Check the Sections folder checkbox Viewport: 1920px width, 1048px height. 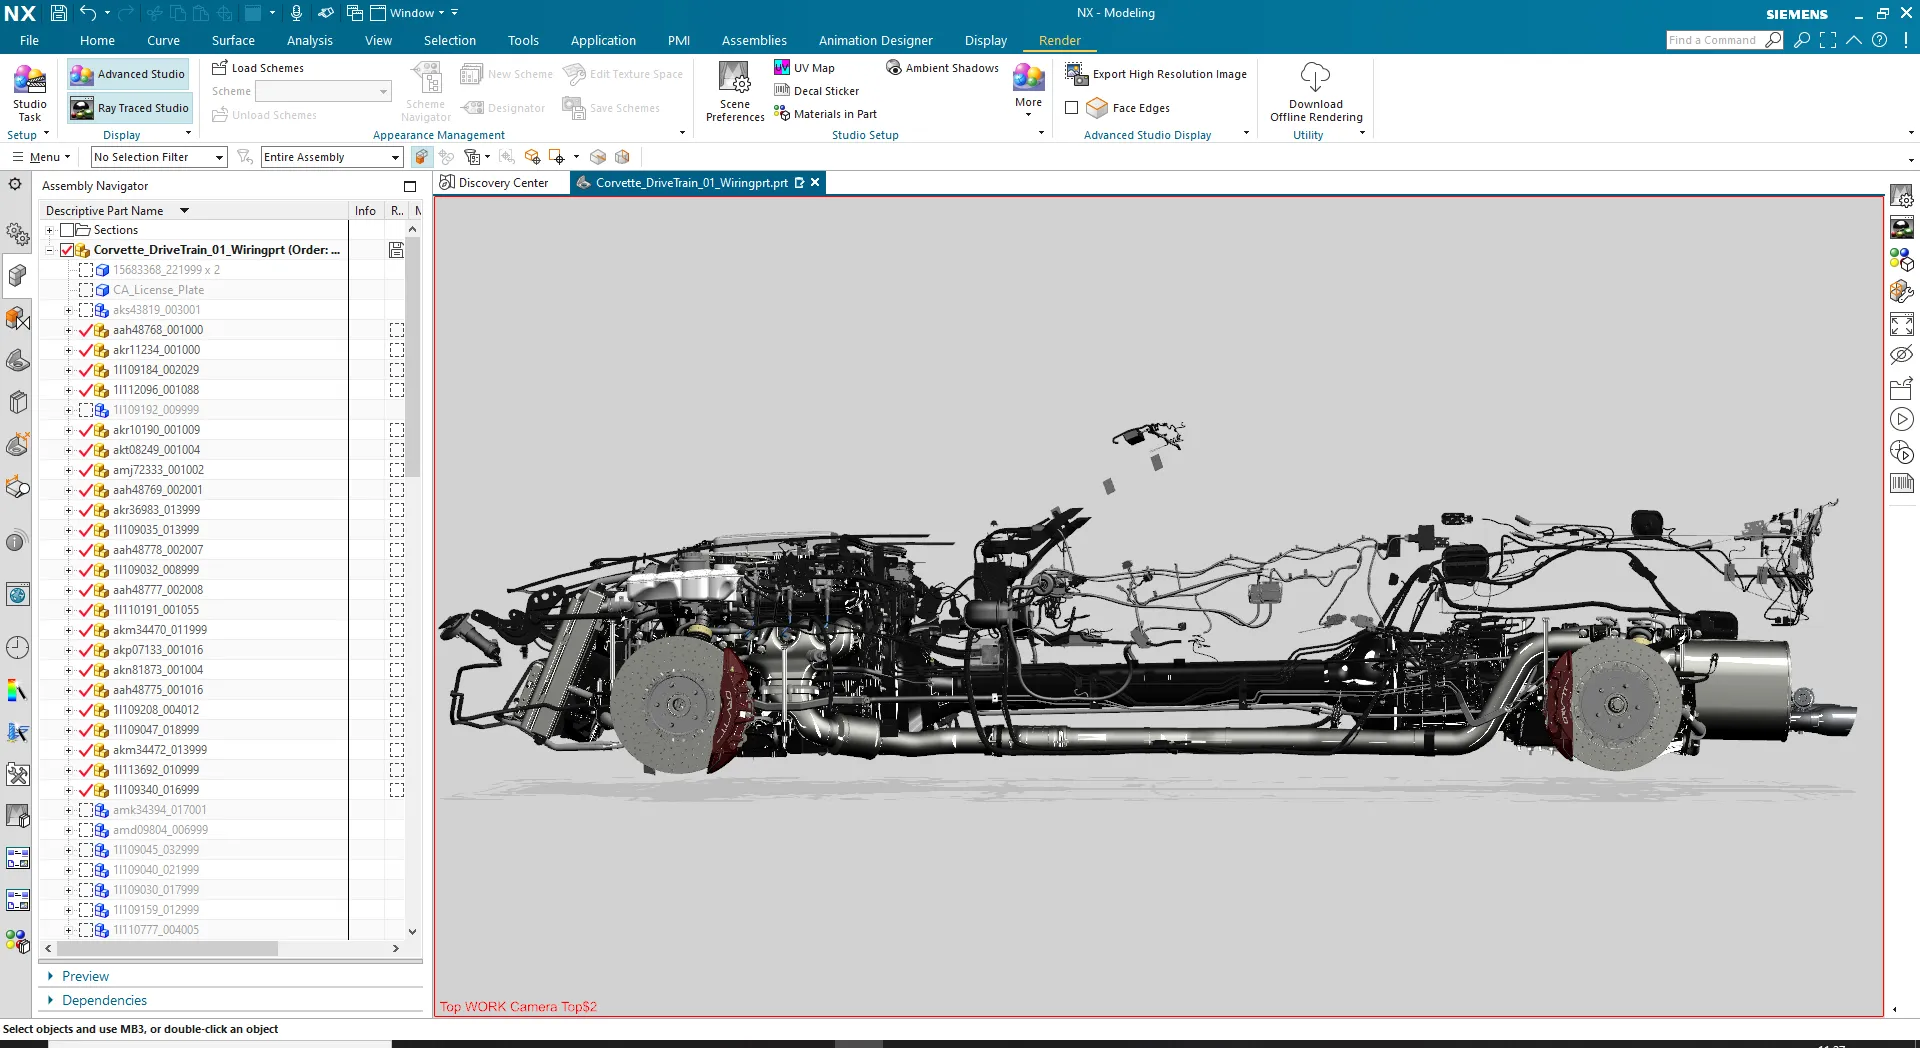(67, 230)
